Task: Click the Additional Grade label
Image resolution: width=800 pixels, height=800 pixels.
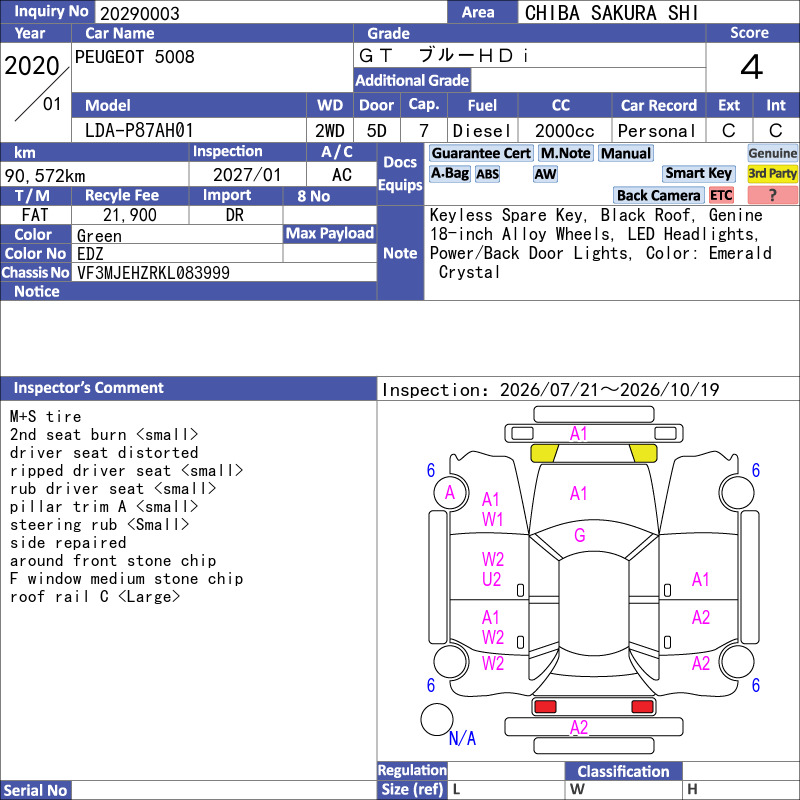Action: tap(412, 80)
